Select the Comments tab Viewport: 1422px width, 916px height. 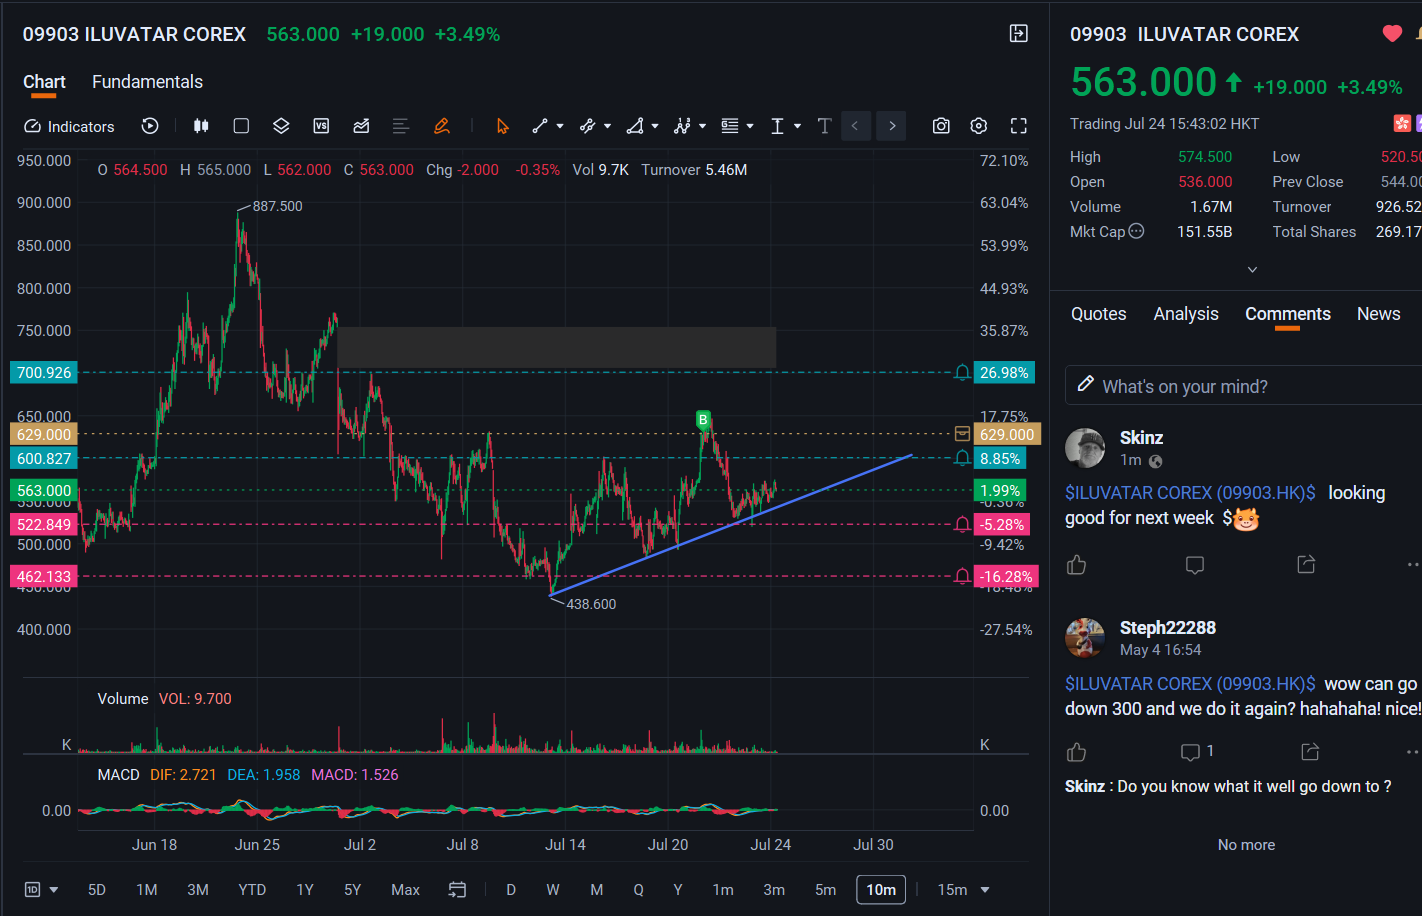1288,314
